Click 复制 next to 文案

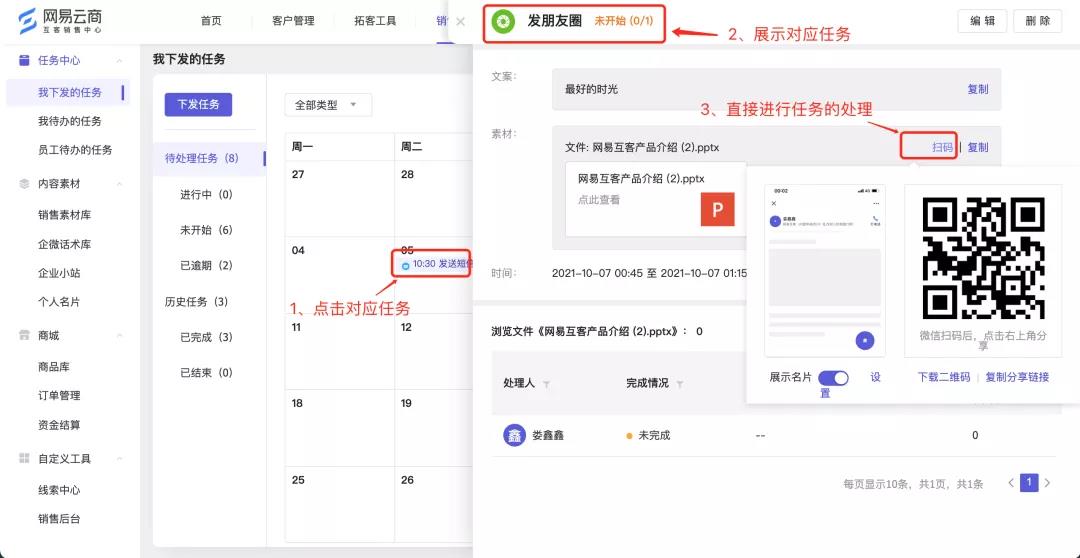978,89
